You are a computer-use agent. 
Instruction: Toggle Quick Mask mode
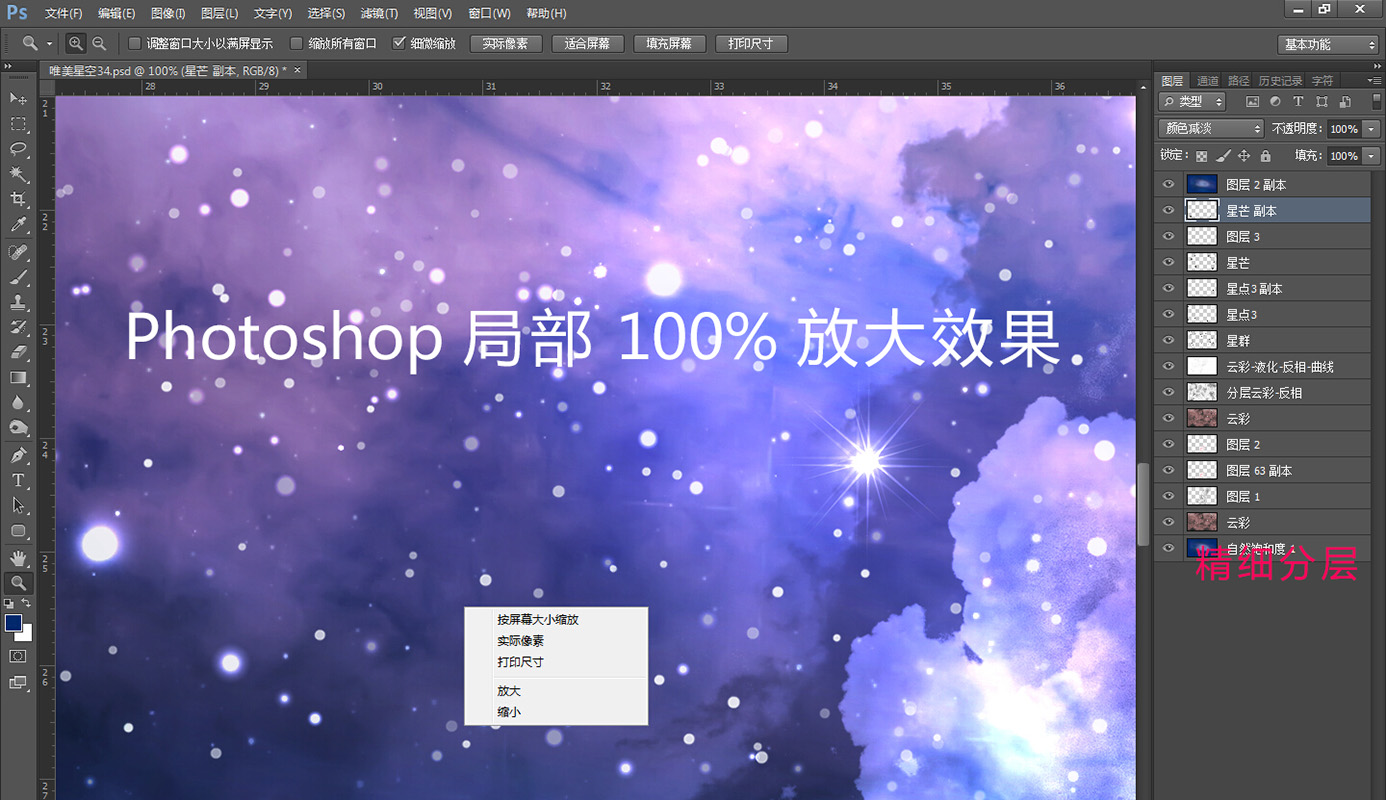(18, 656)
